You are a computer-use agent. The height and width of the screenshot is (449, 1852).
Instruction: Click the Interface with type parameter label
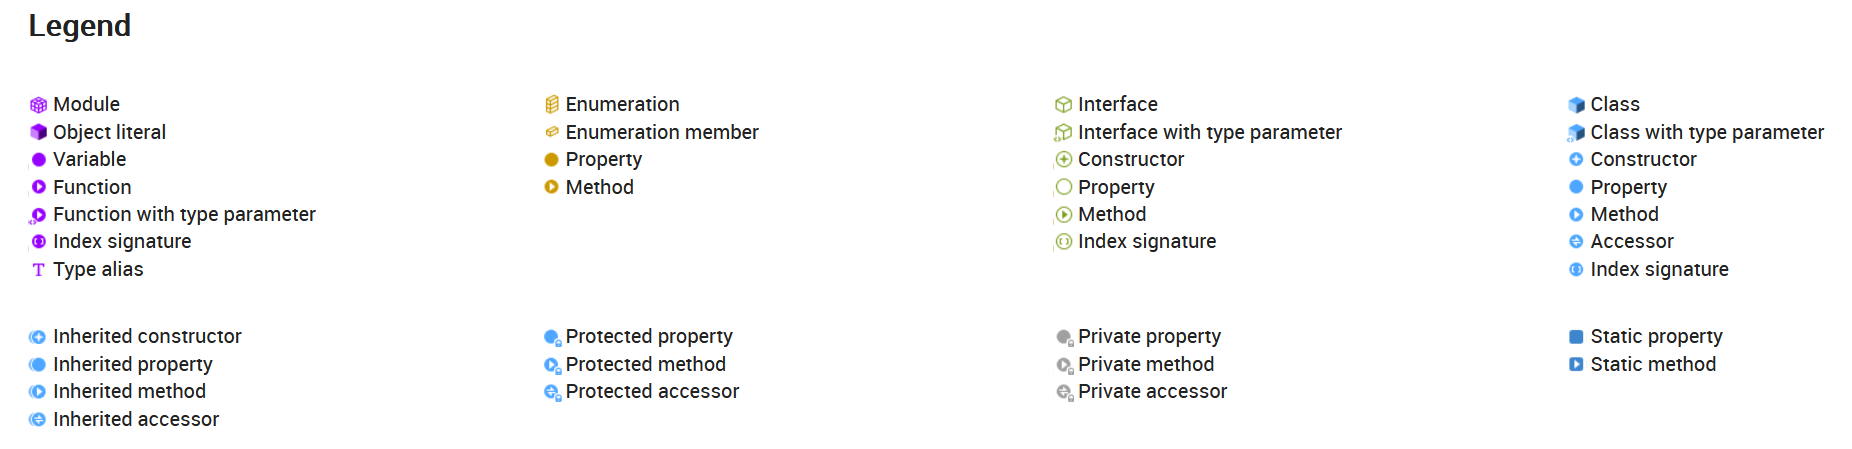point(1209,132)
